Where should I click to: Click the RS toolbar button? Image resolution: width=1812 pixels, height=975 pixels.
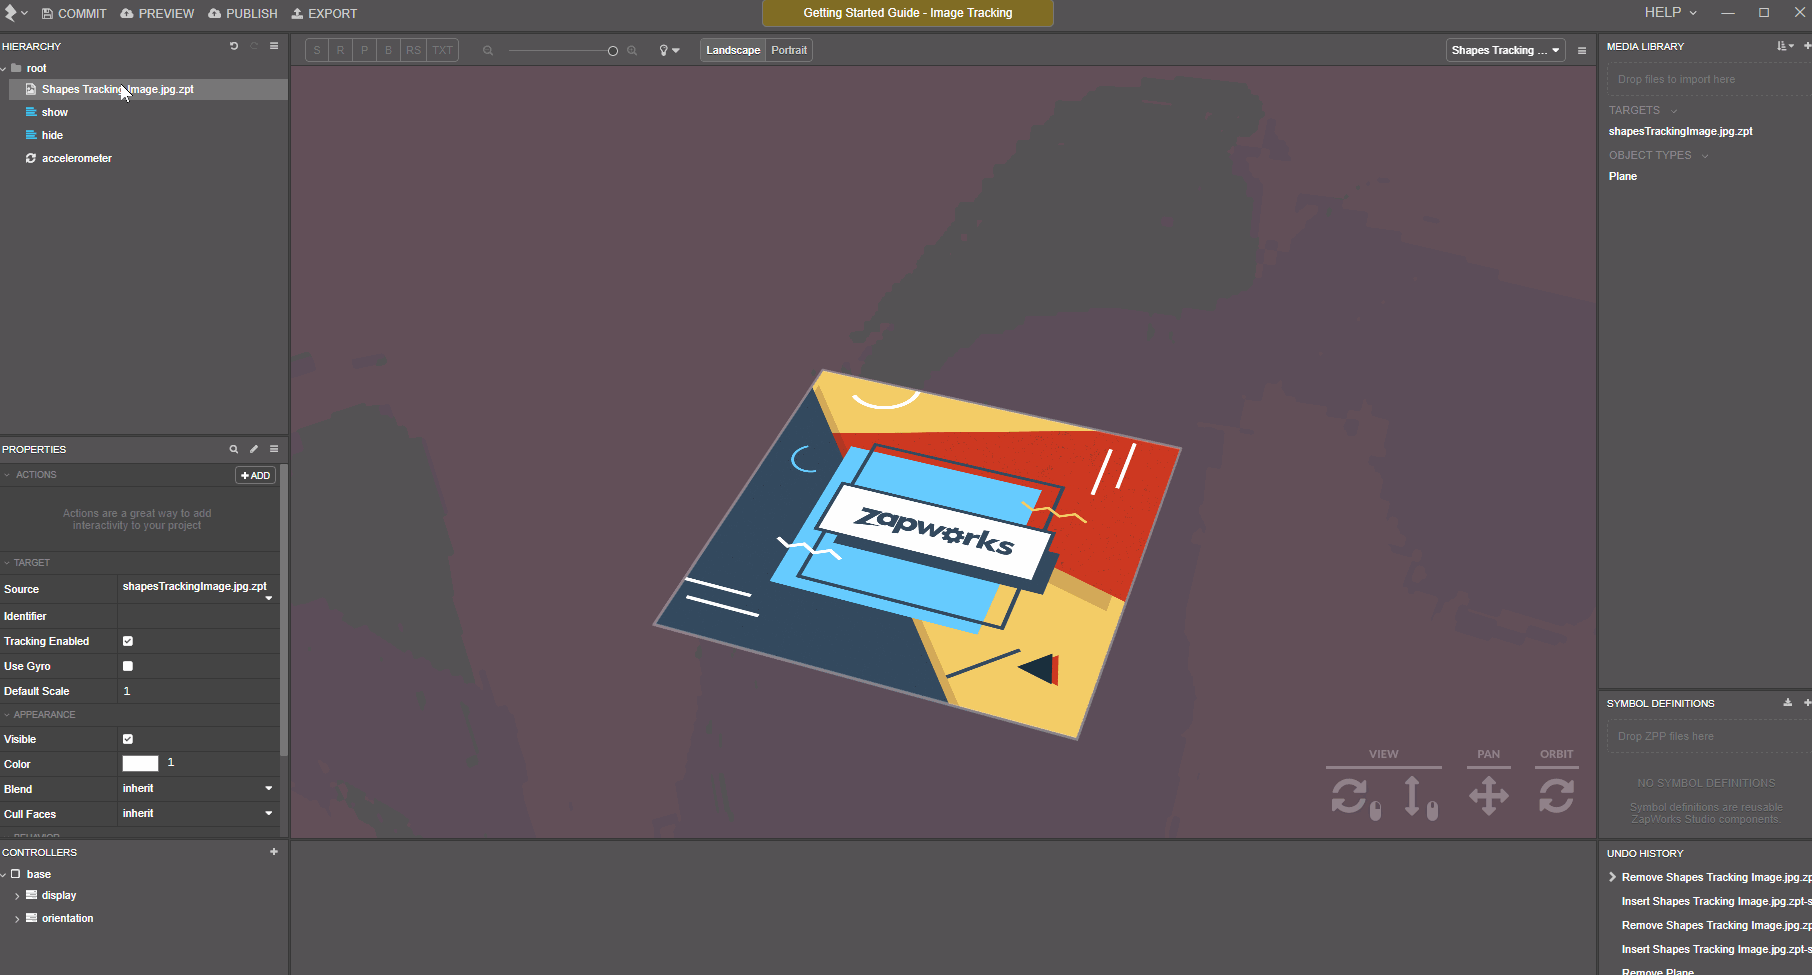point(414,50)
